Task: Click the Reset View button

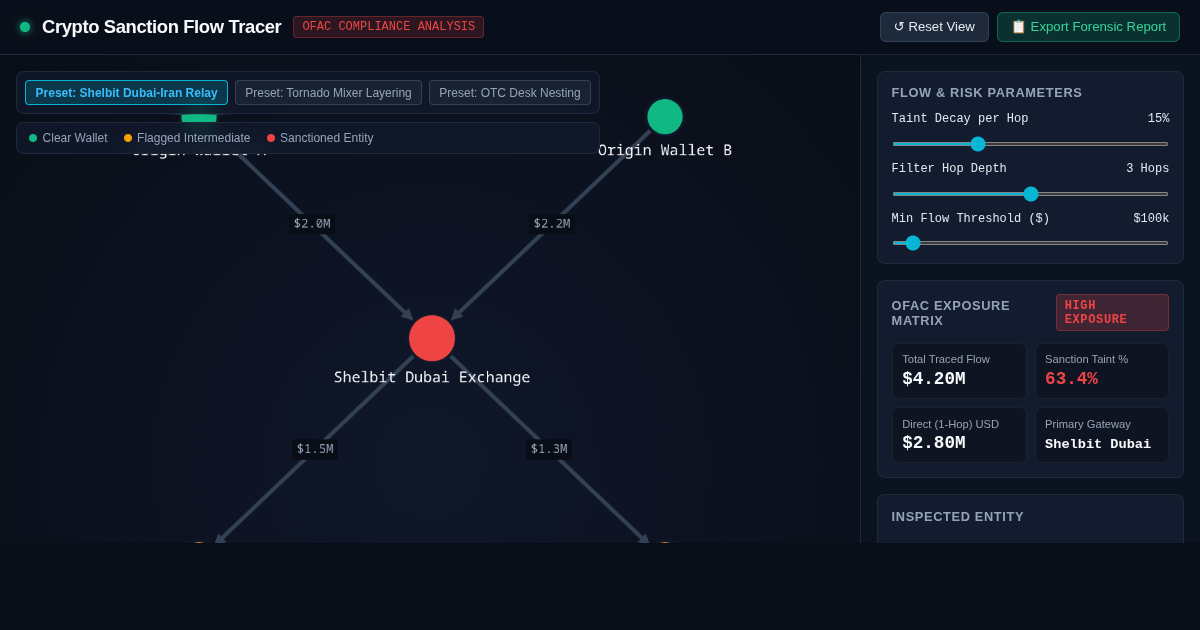Action: click(x=934, y=27)
